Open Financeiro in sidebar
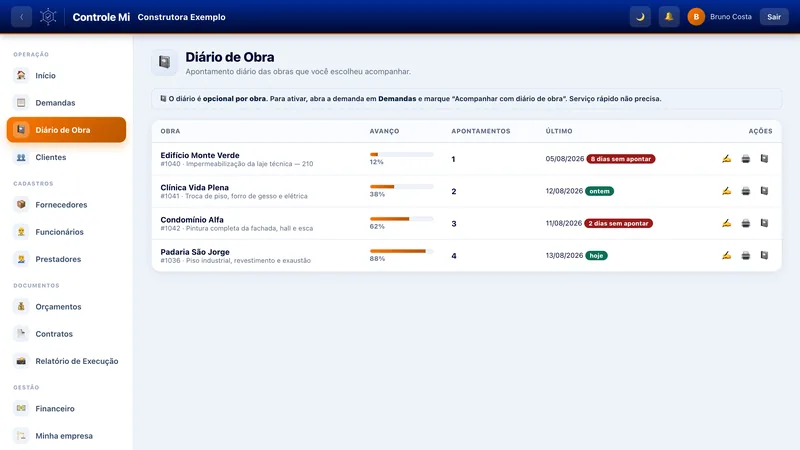The width and height of the screenshot is (800, 450). (x=66, y=409)
